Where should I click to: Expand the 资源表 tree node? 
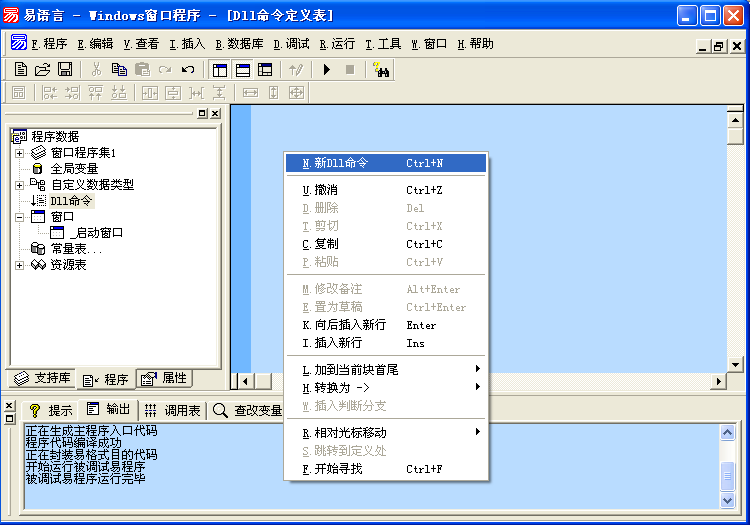click(19, 265)
